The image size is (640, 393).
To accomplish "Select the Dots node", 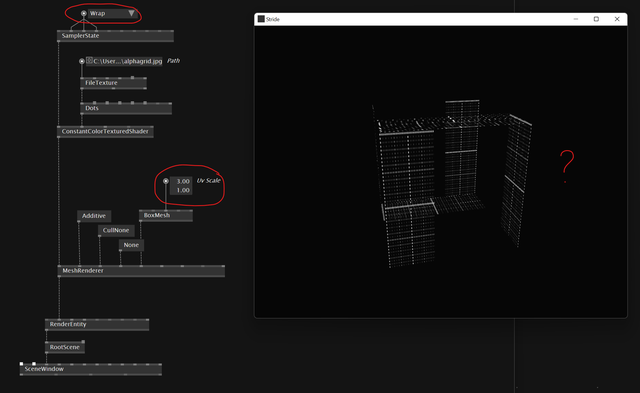I will point(126,108).
